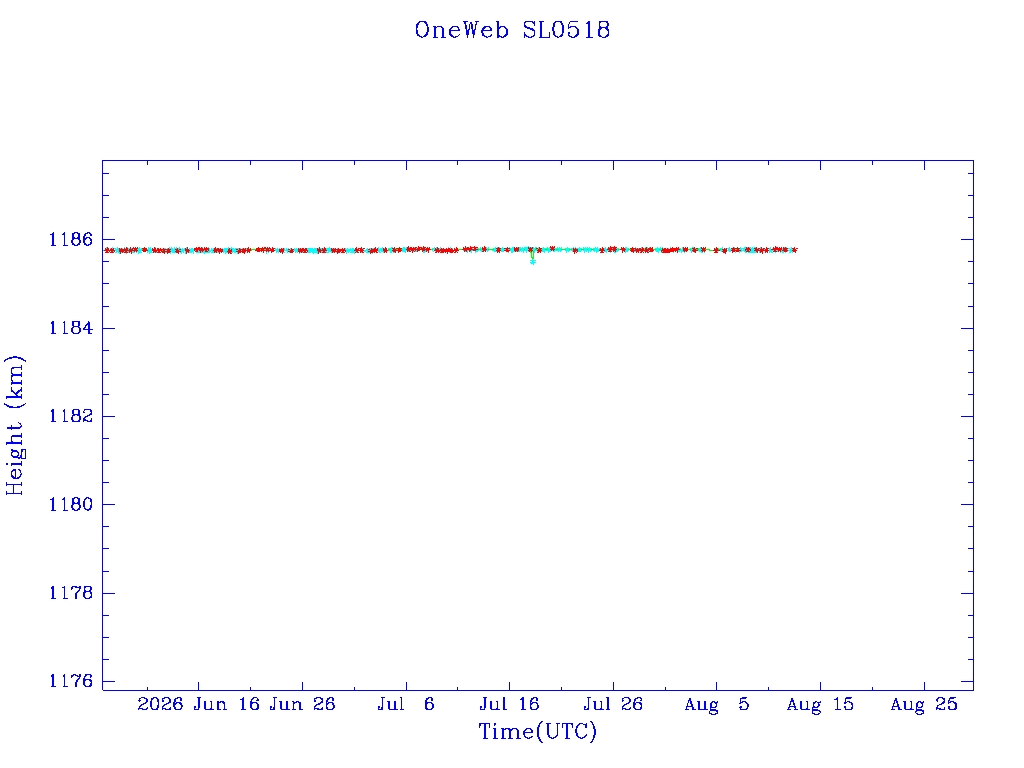The height and width of the screenshot is (768, 1024).
Task: Click the cyan outlier dip data point
Action: click(x=533, y=262)
